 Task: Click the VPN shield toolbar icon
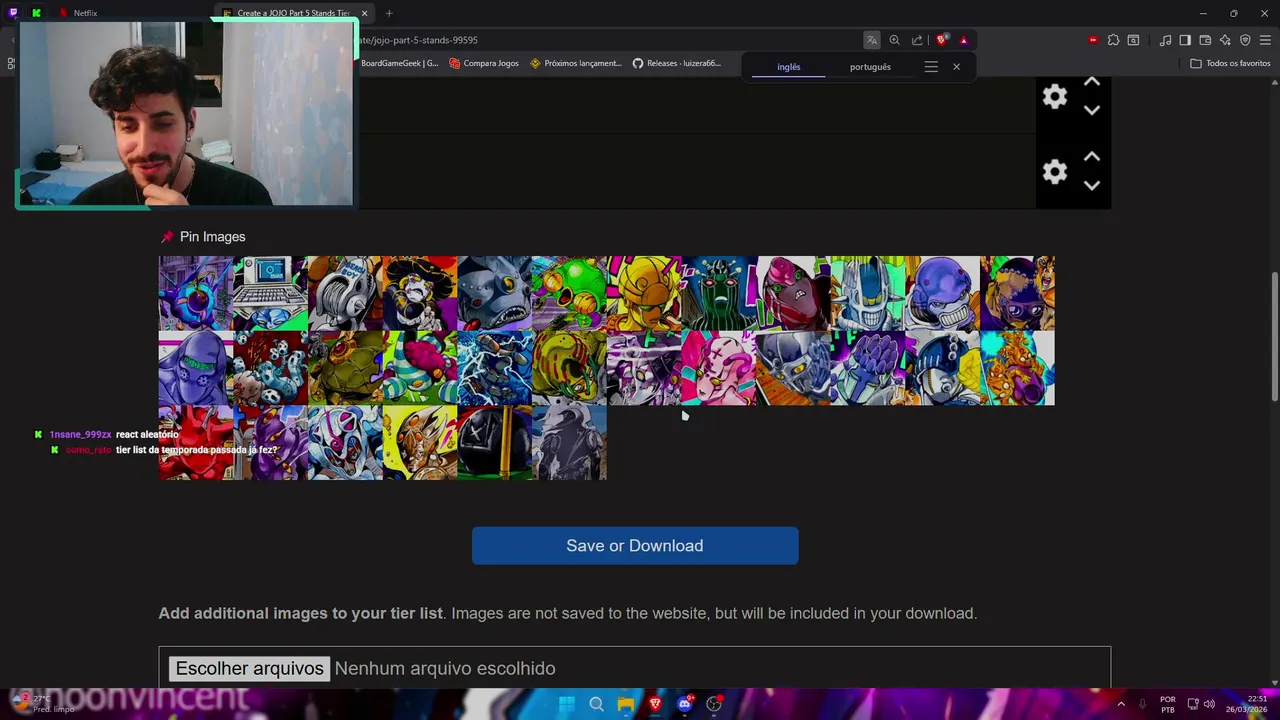(x=1245, y=40)
